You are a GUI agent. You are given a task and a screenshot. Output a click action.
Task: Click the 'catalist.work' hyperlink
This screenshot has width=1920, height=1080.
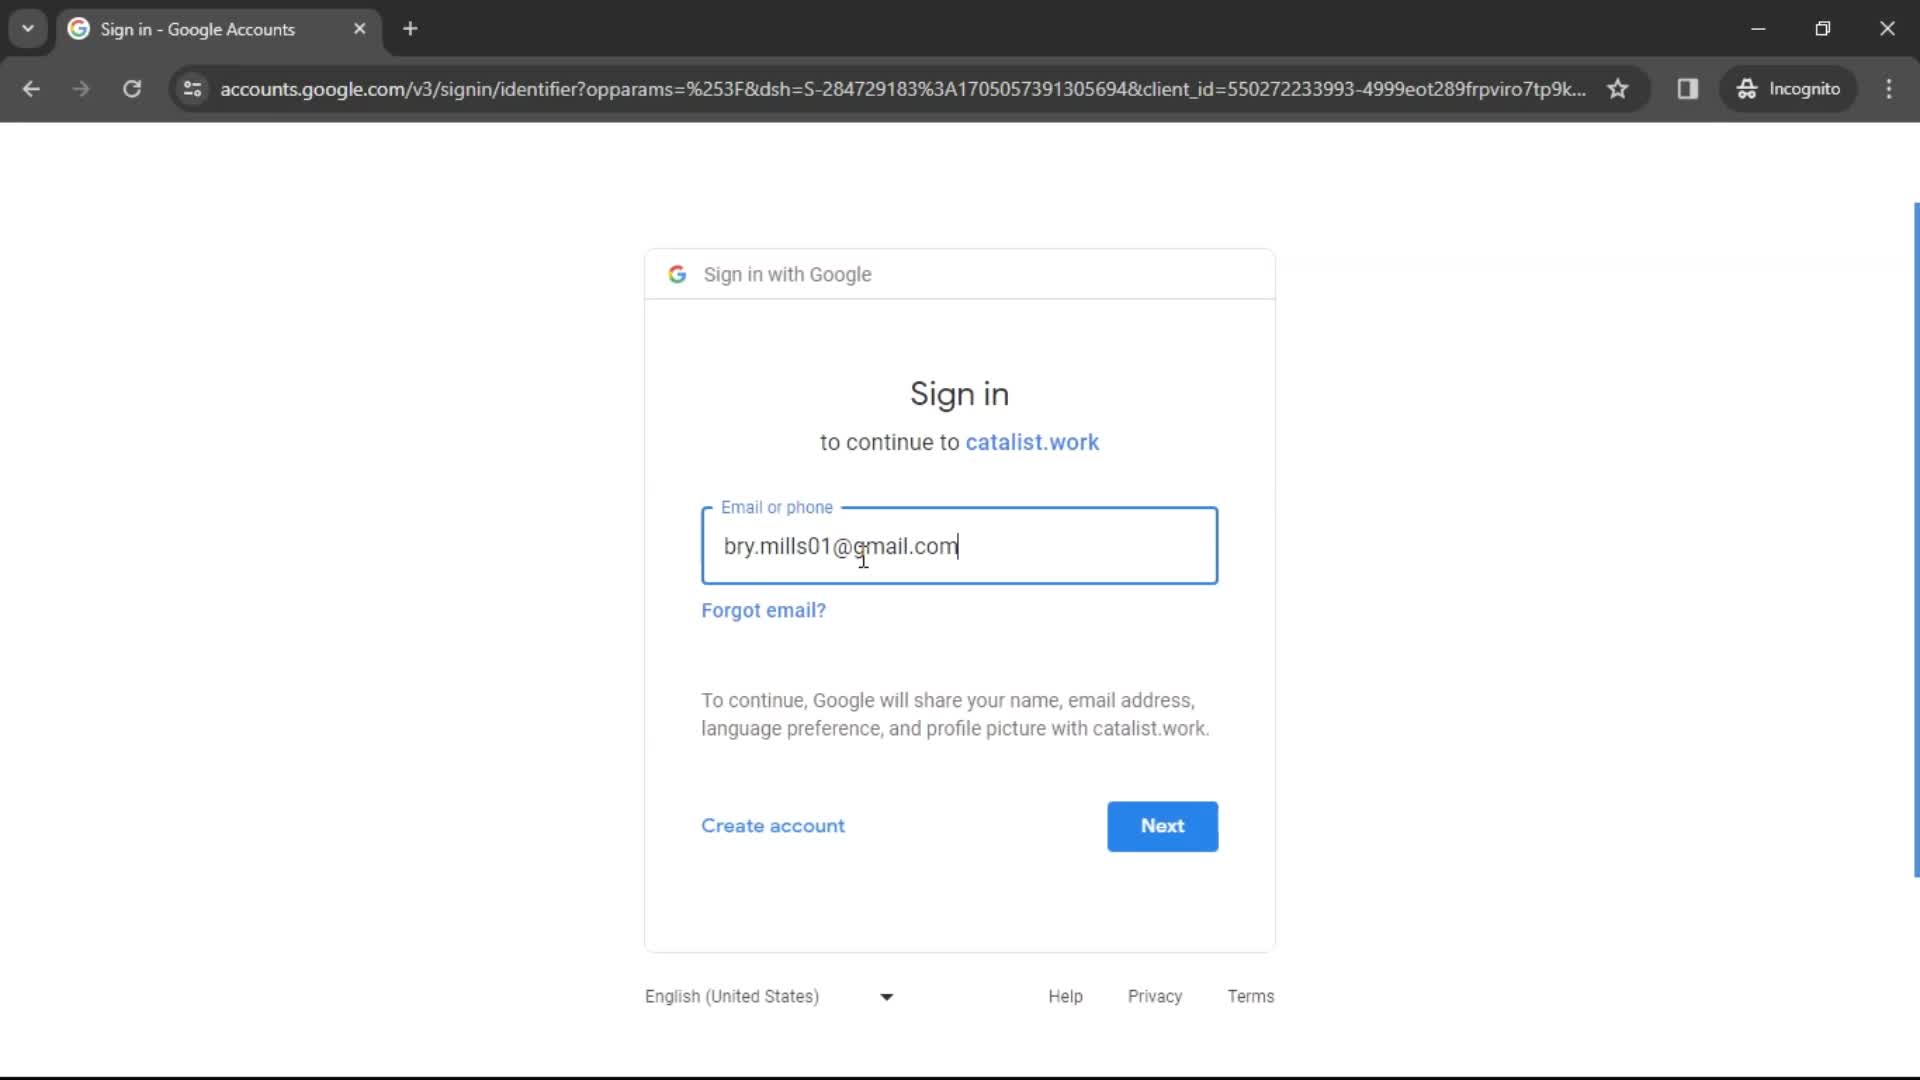pos(1033,442)
